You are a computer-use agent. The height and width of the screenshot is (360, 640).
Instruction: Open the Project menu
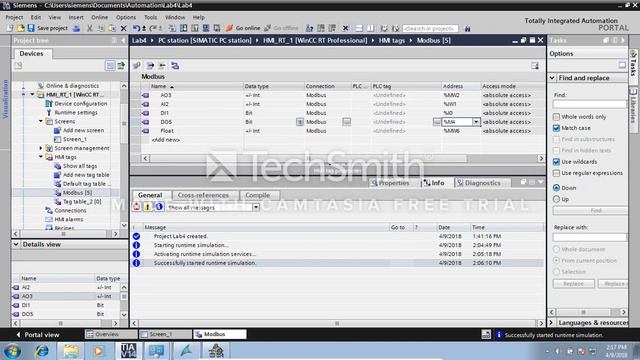pos(14,17)
